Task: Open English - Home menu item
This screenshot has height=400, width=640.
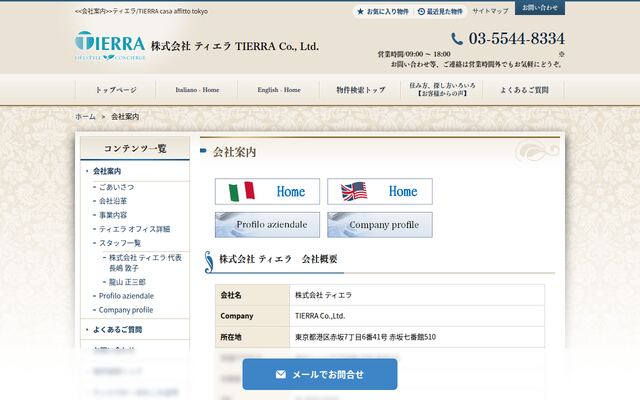Action: point(279,90)
